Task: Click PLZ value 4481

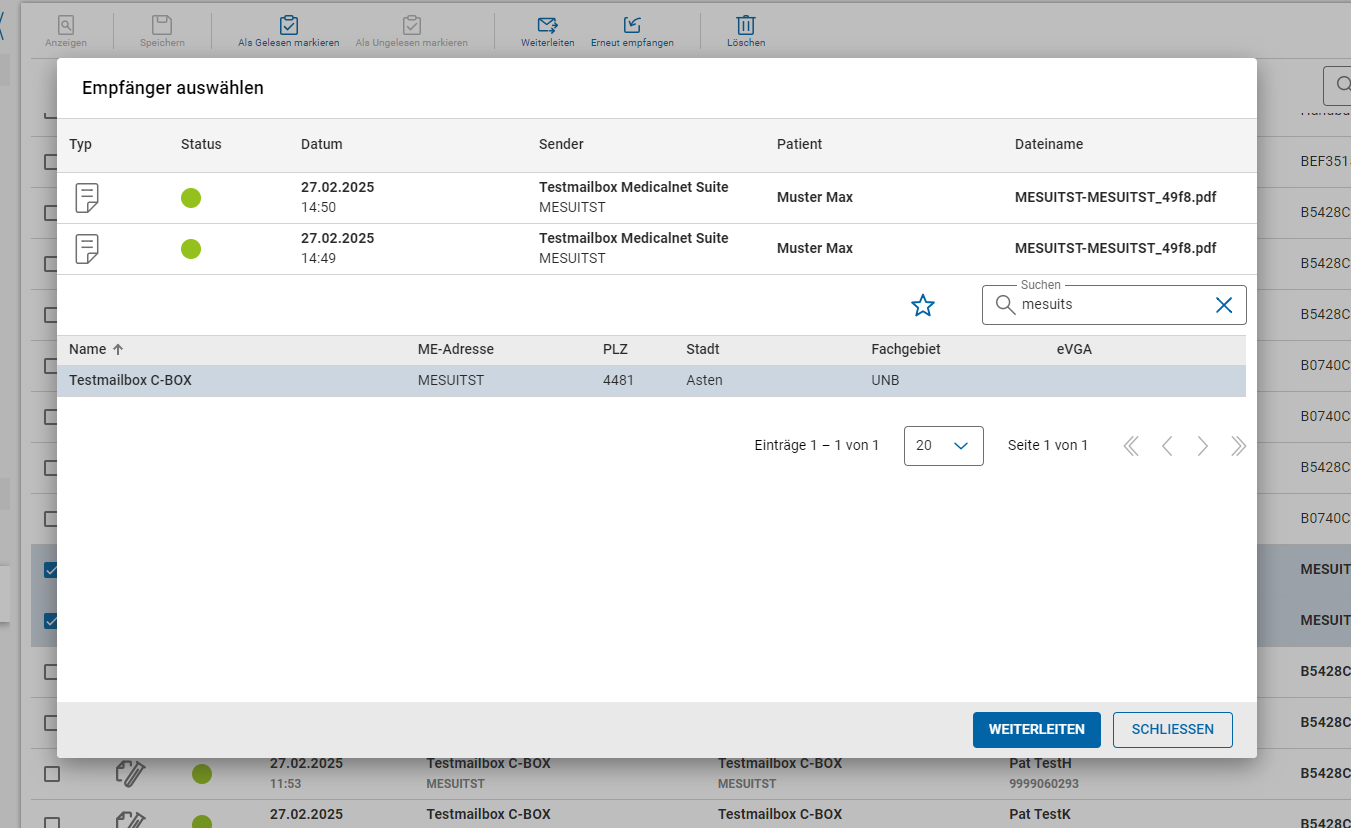Action: coord(618,381)
